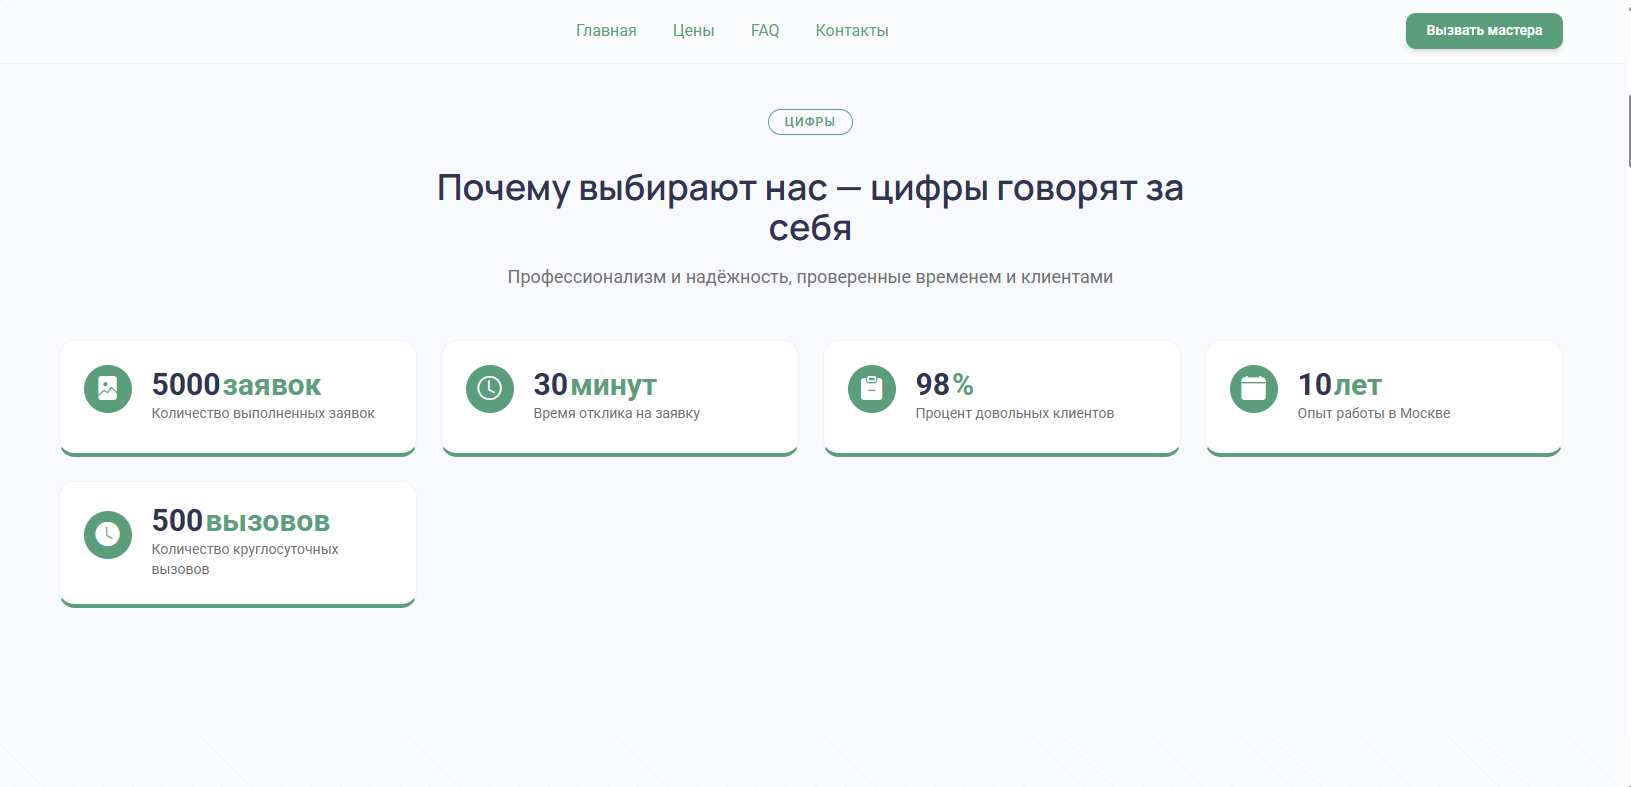Select the clipboard icon beside 98%
The width and height of the screenshot is (1631, 787).
[x=872, y=389]
